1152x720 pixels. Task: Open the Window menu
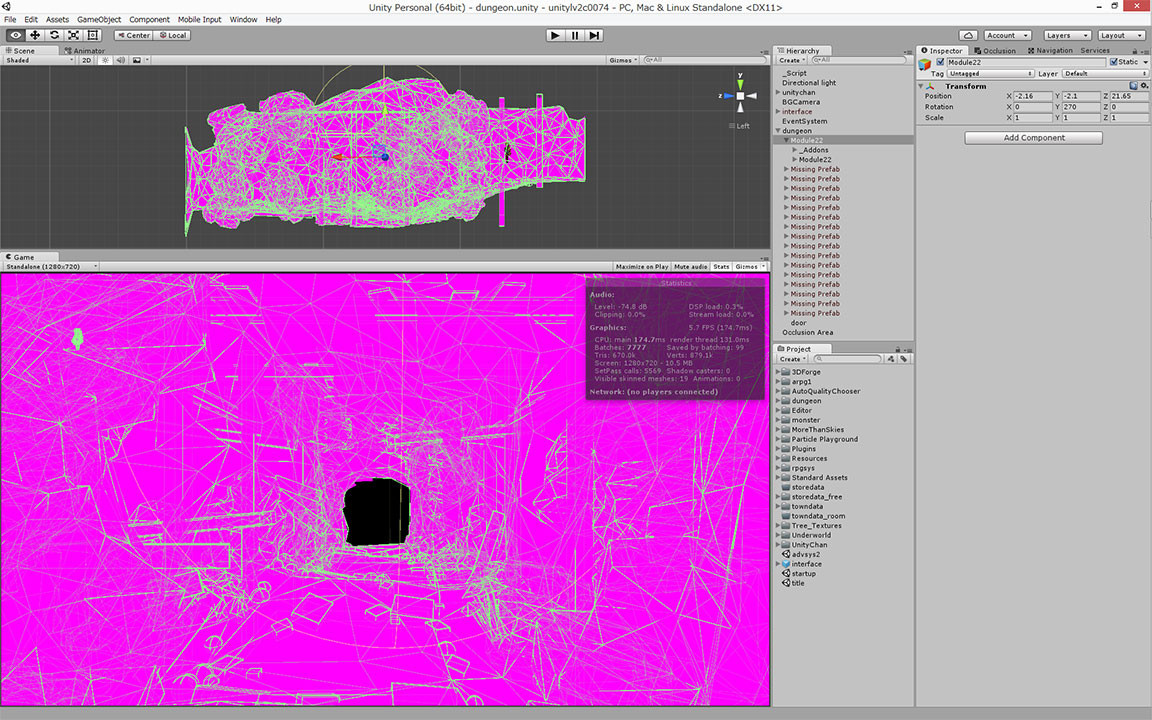(x=243, y=19)
